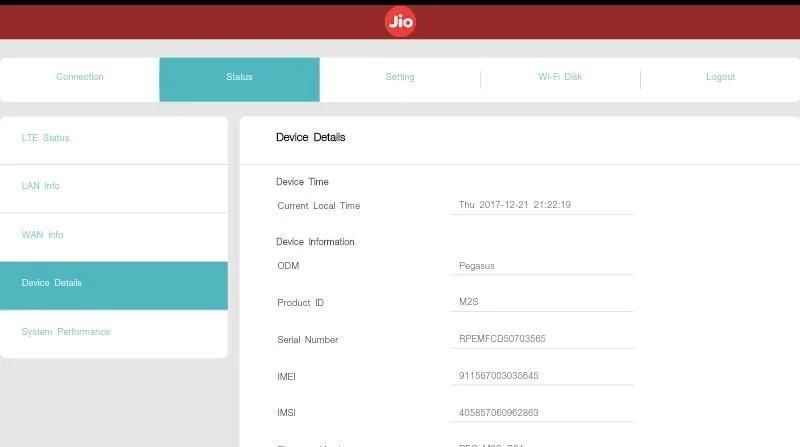Click the Current Local Time field
Screen dimensions: 800x447
tap(542, 205)
